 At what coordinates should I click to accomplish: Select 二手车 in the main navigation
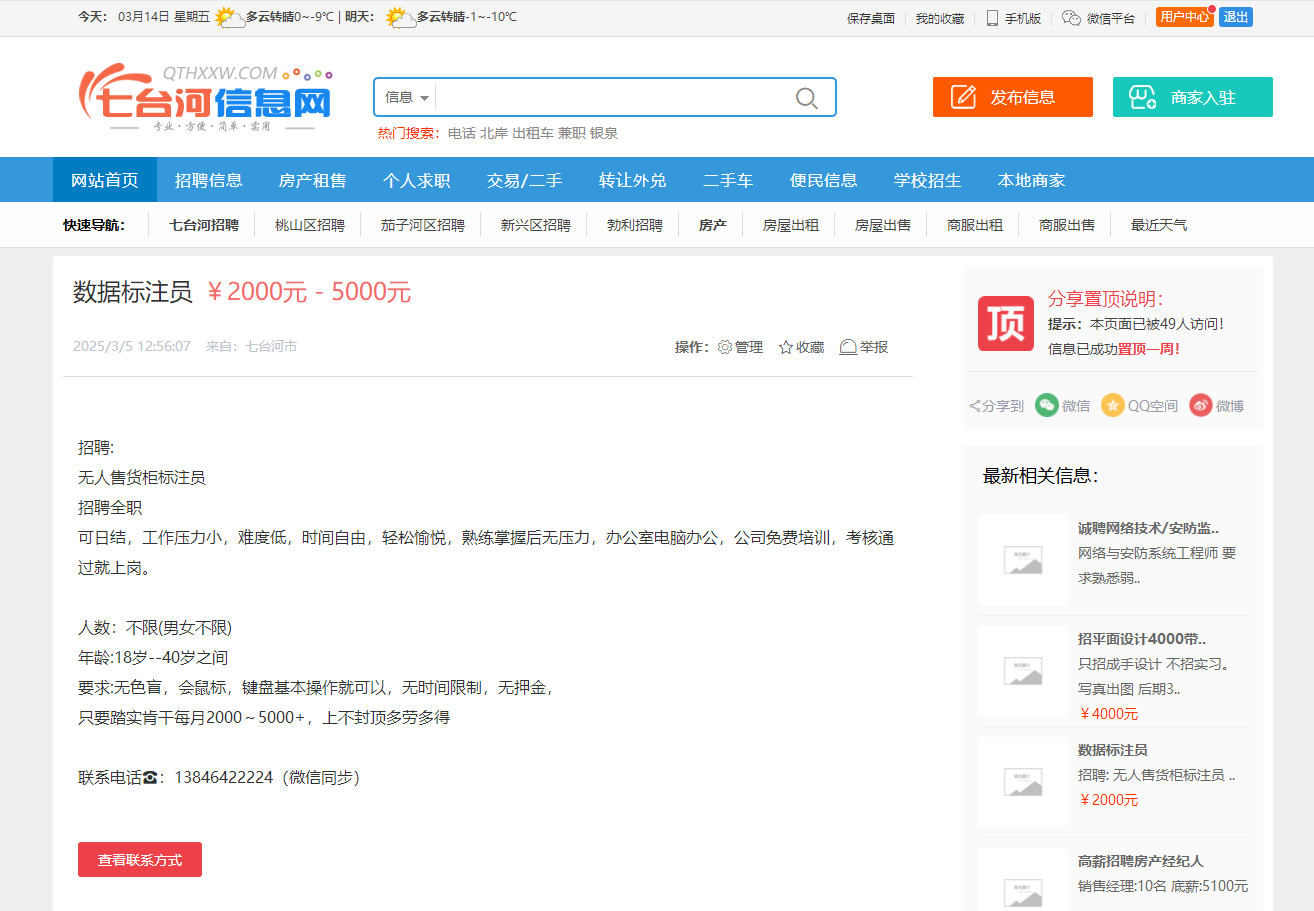click(x=727, y=180)
